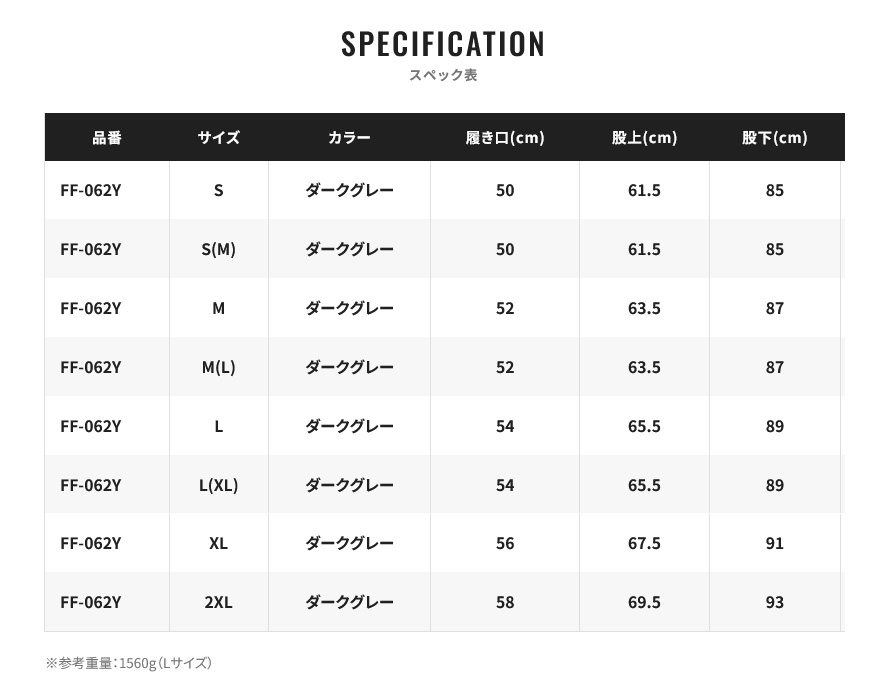Click the SPECIFICATION heading
This screenshot has height=692, width=874.
443,44
